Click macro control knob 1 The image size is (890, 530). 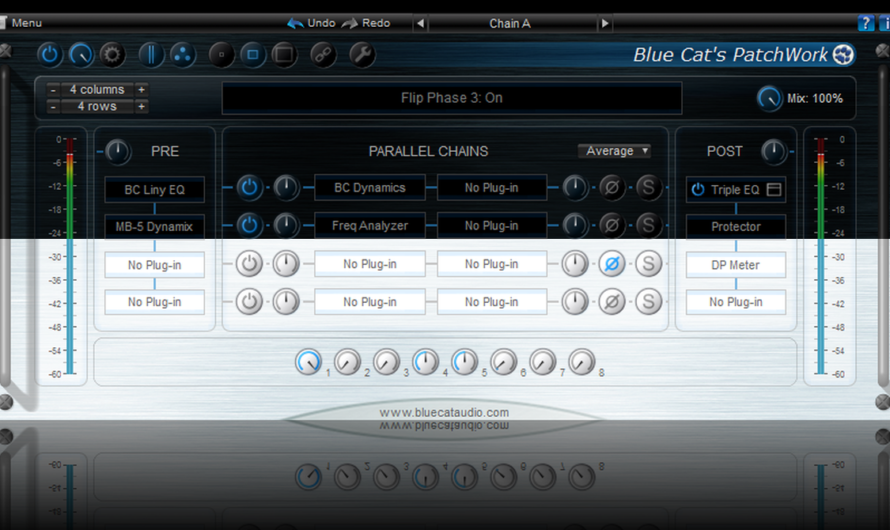coord(309,362)
